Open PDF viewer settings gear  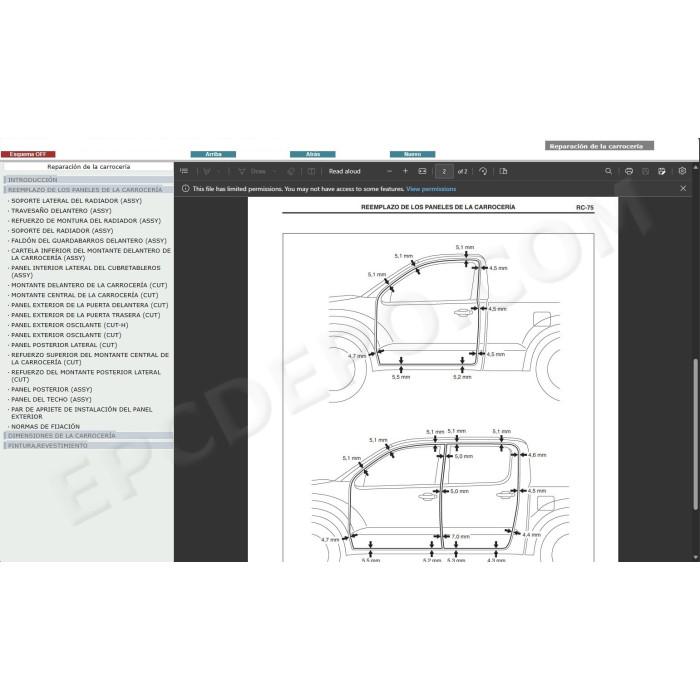click(682, 171)
